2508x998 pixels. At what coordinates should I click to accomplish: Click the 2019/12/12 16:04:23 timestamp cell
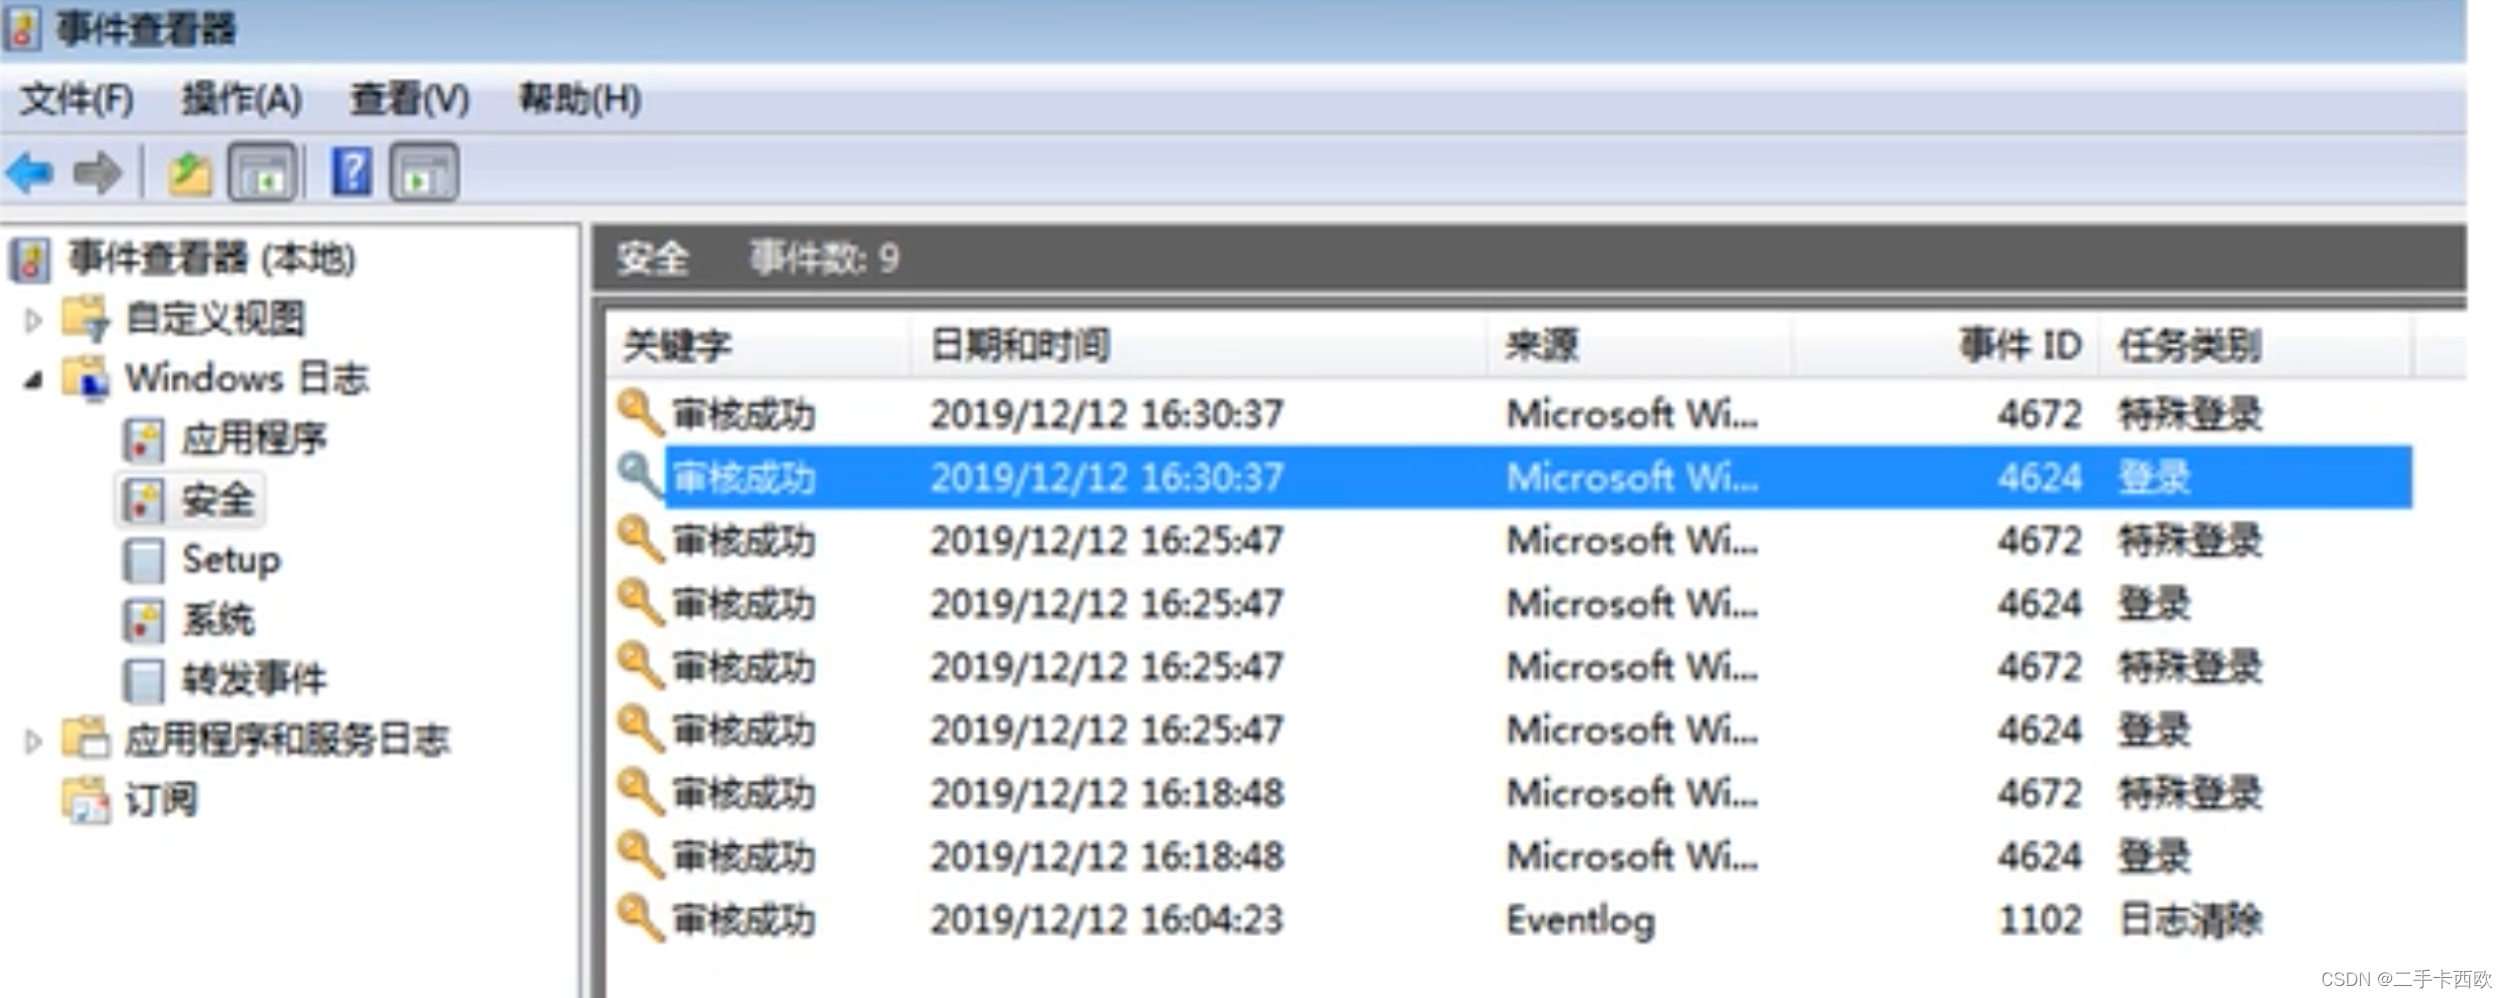point(1107,919)
